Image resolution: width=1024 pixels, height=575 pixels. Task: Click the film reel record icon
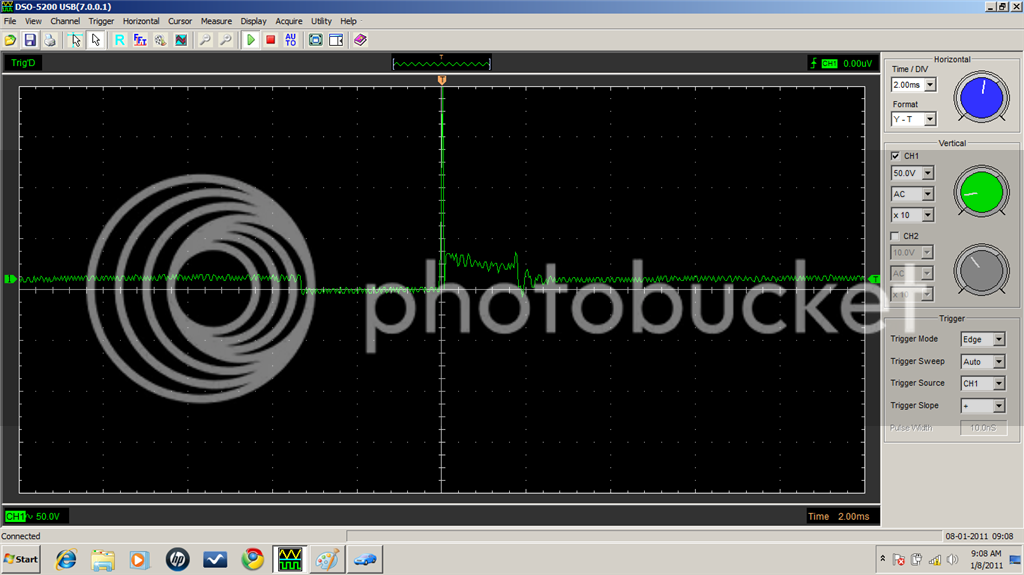coord(160,40)
